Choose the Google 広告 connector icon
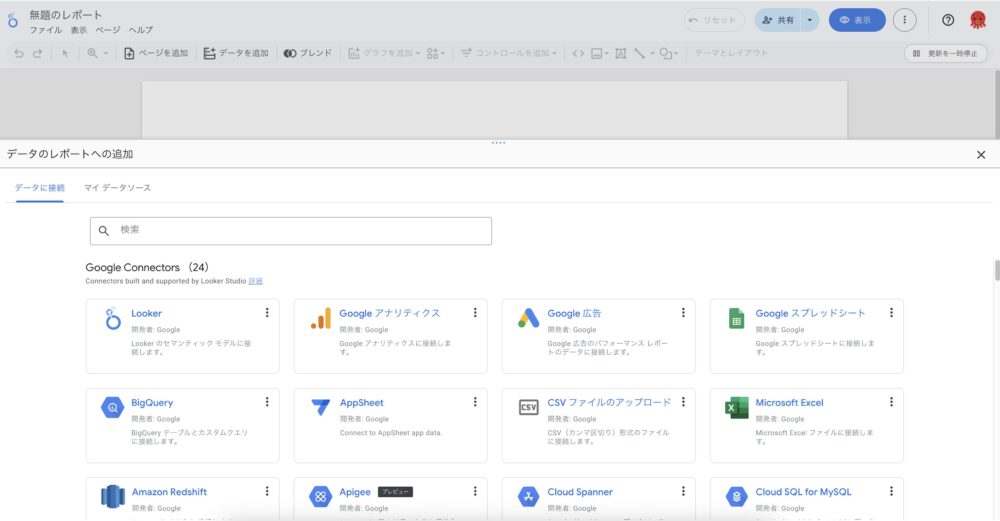This screenshot has width=1000, height=521. pyautogui.click(x=529, y=320)
